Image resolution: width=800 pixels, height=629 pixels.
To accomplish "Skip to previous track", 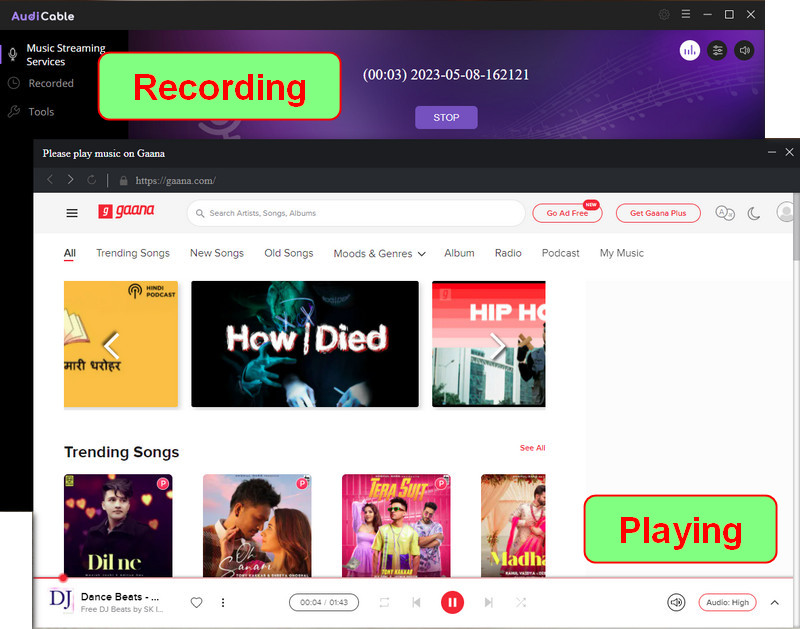I will [416, 602].
